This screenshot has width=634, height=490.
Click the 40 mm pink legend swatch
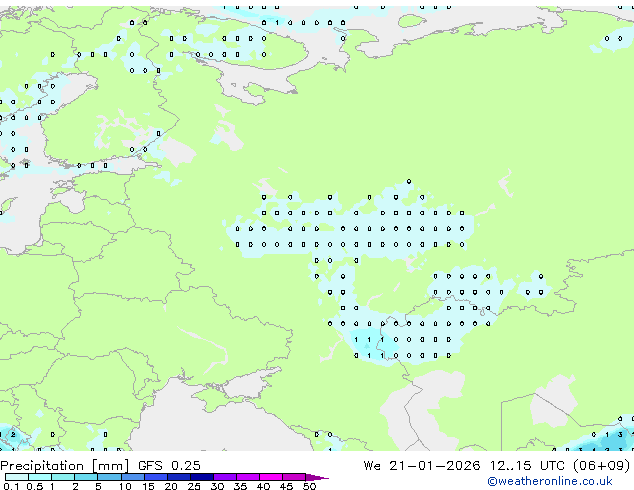272,477
